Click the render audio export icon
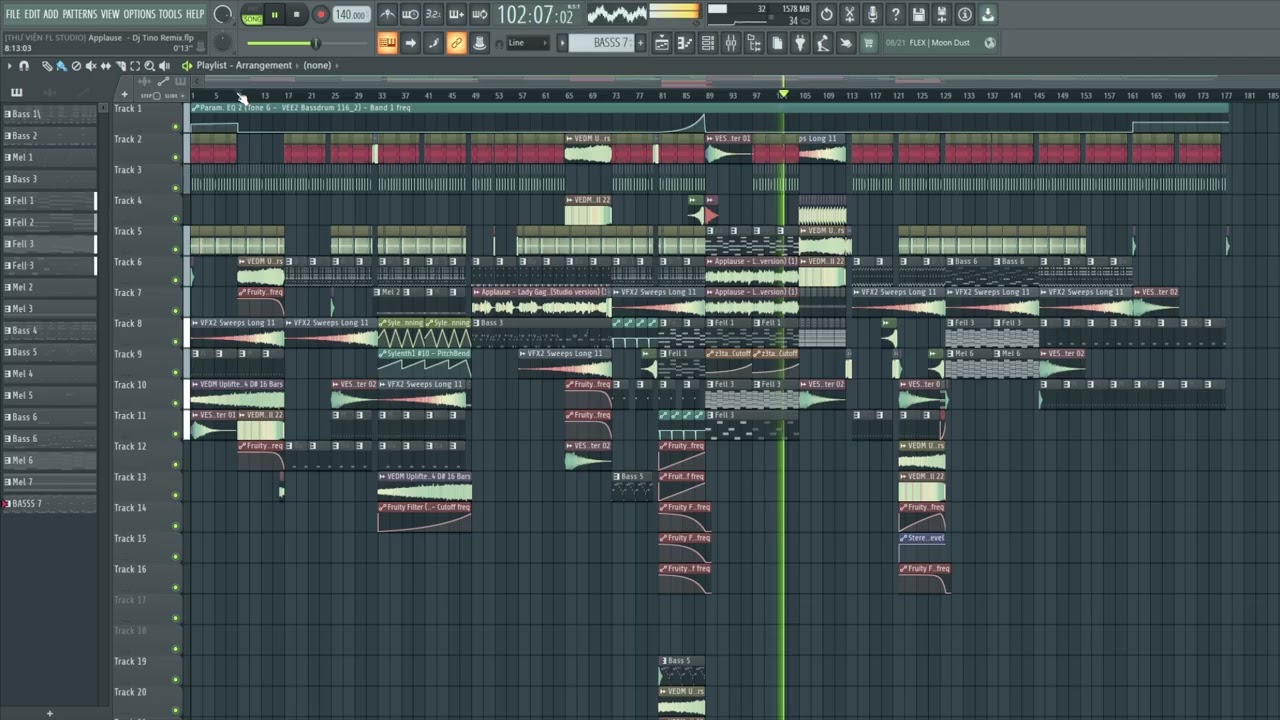This screenshot has width=1280, height=720. pyautogui.click(x=942, y=14)
